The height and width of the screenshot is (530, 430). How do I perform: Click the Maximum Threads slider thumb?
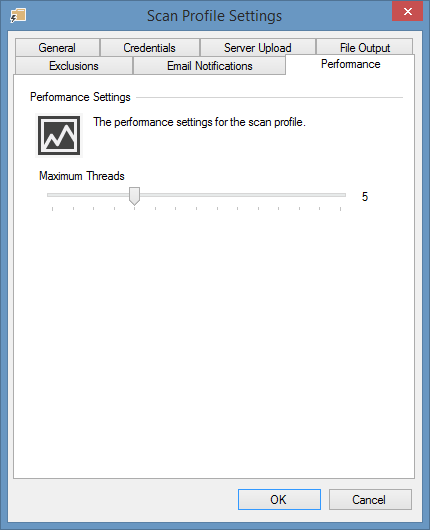pyautogui.click(x=135, y=196)
